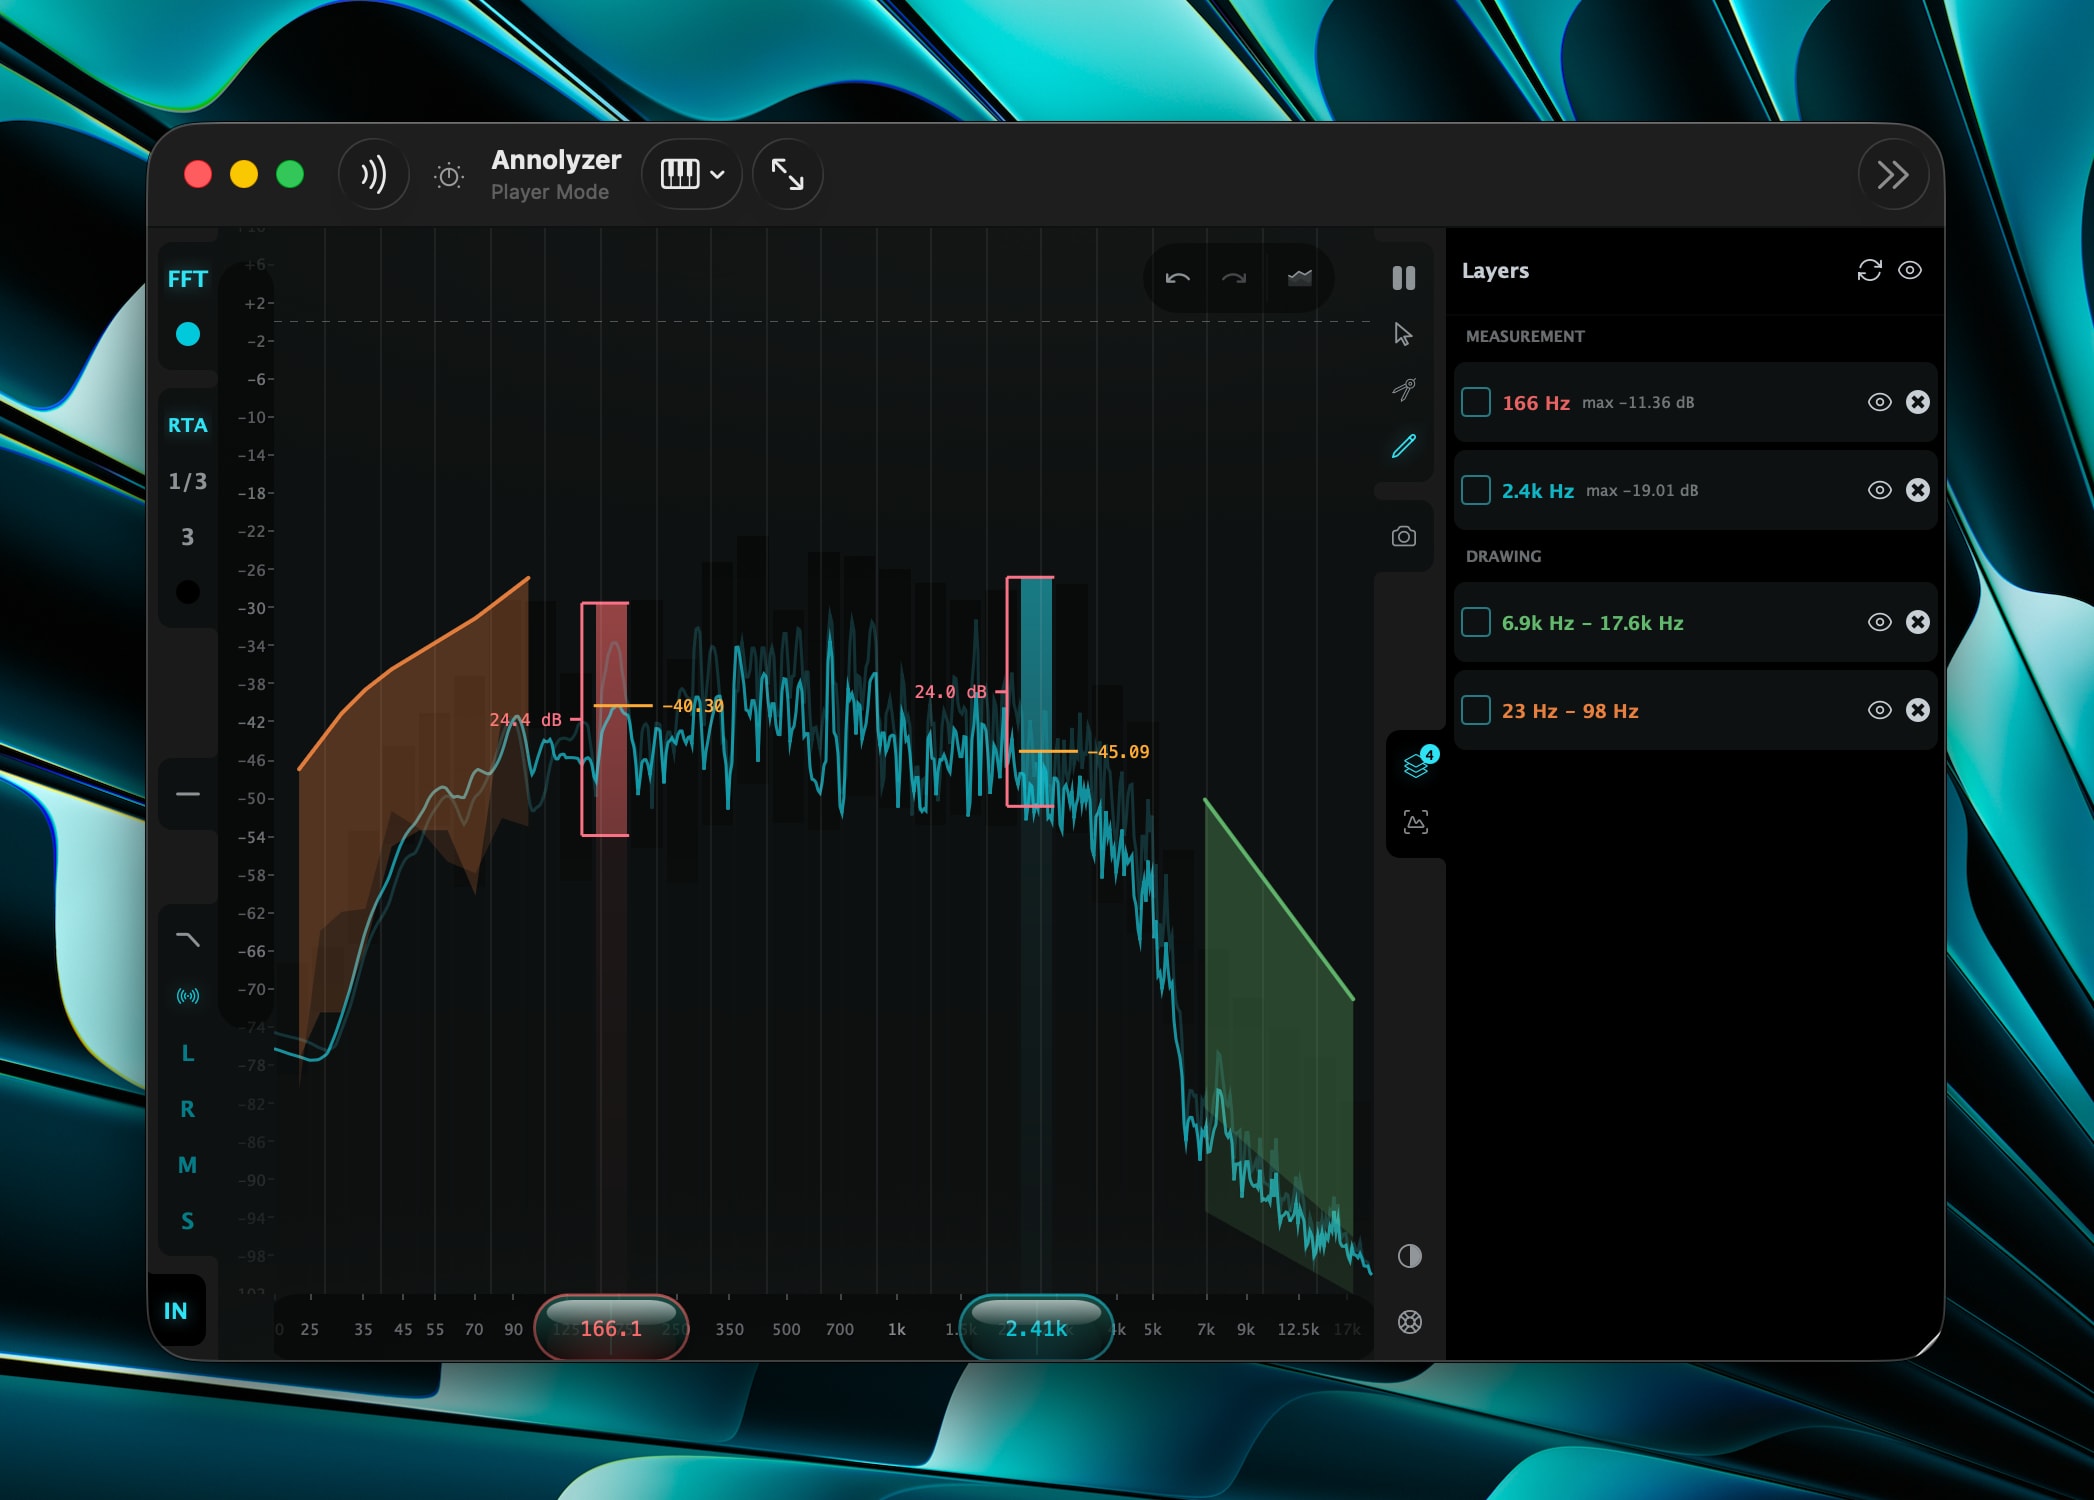Open the piano keyboard dropdown
This screenshot has height=1500, width=2094.
pos(692,175)
